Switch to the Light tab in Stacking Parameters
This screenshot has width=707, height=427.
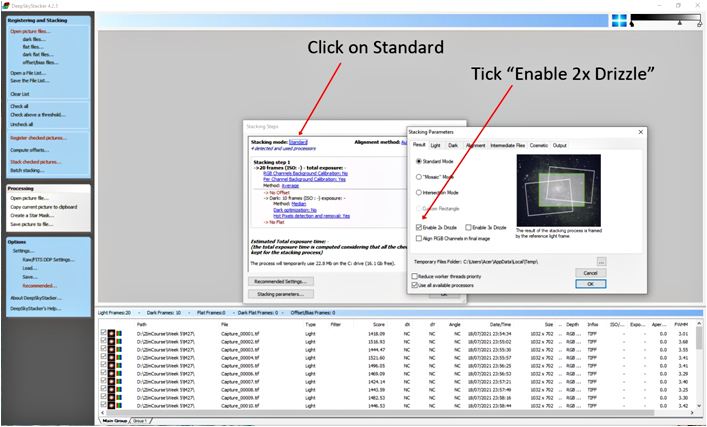[x=436, y=145]
